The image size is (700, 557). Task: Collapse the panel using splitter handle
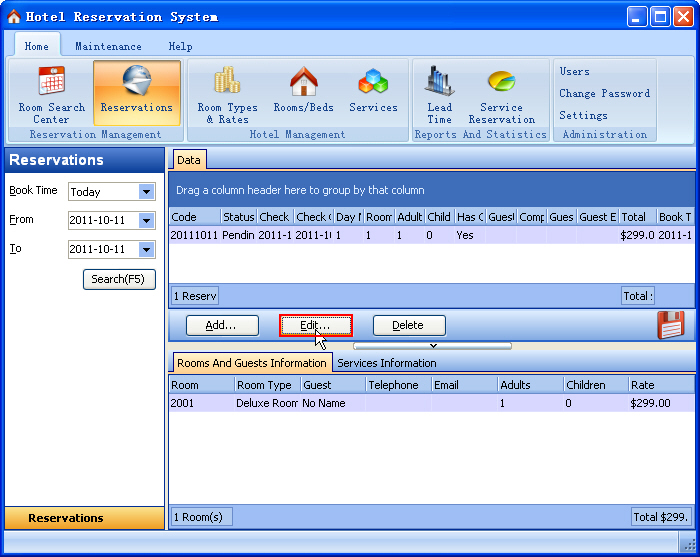(432, 346)
